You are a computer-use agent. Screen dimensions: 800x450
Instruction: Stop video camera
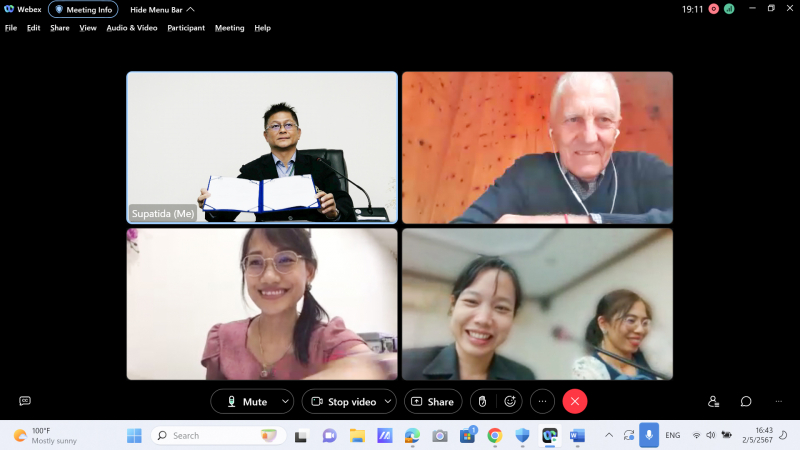pos(343,401)
